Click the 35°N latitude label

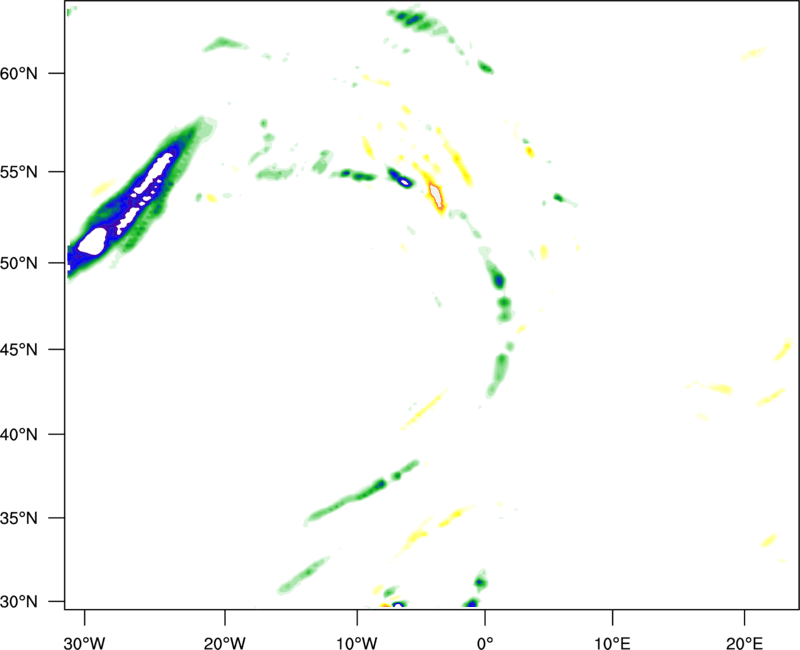pos(19,518)
